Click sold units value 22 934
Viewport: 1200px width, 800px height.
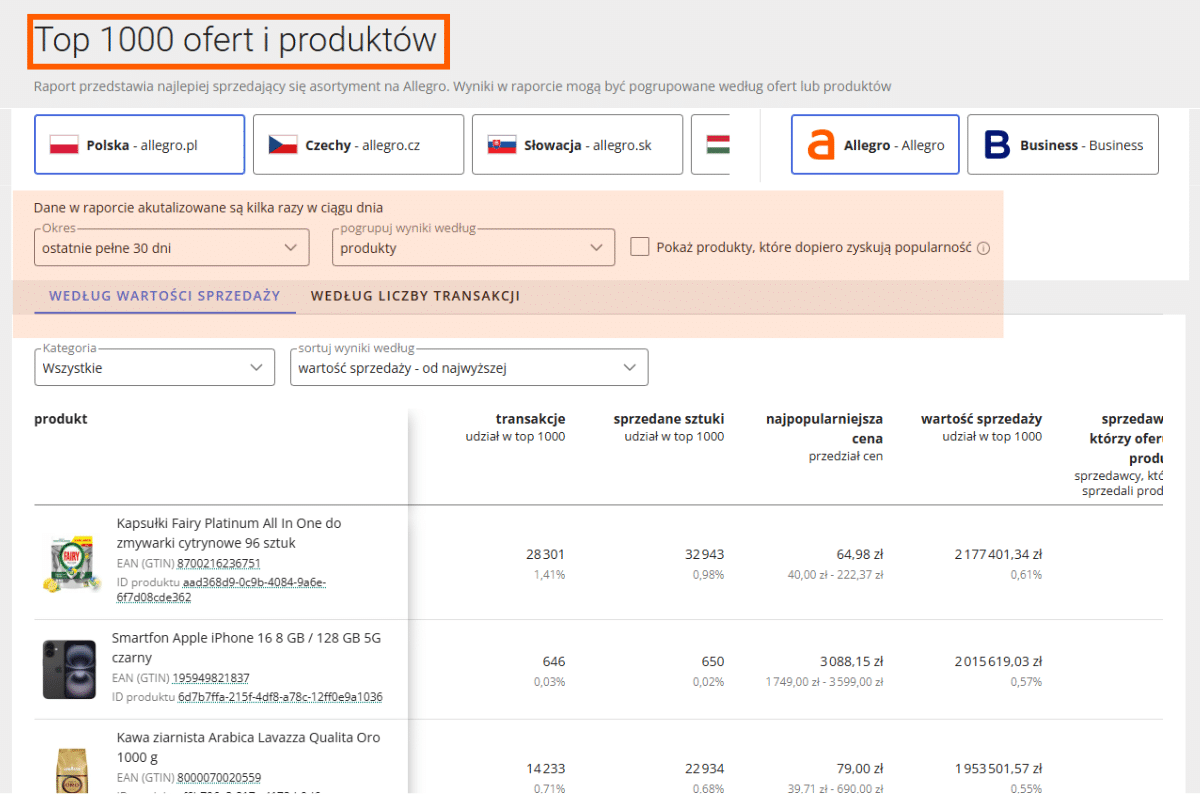(703, 769)
